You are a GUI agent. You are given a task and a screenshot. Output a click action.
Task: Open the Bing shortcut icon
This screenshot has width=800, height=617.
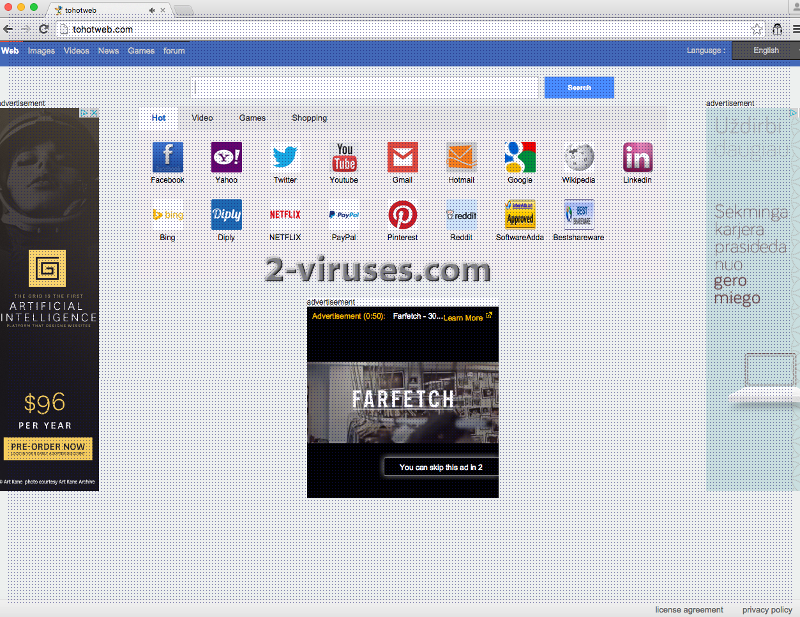point(167,215)
